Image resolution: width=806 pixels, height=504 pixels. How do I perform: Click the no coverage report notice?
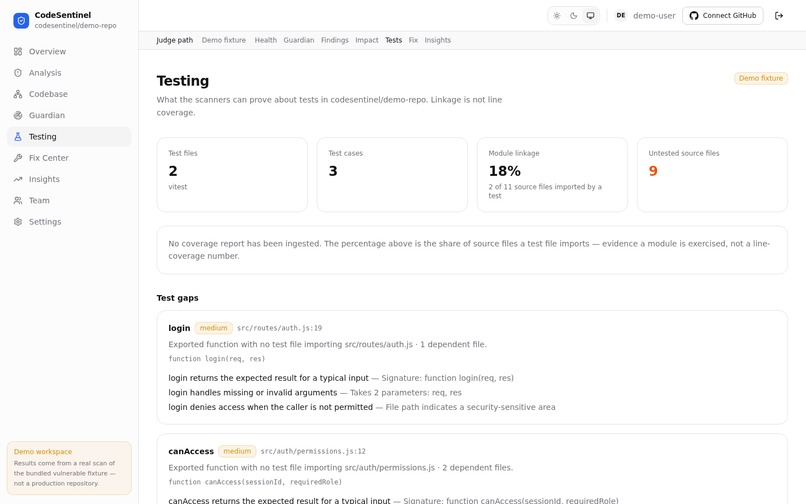pos(472,250)
